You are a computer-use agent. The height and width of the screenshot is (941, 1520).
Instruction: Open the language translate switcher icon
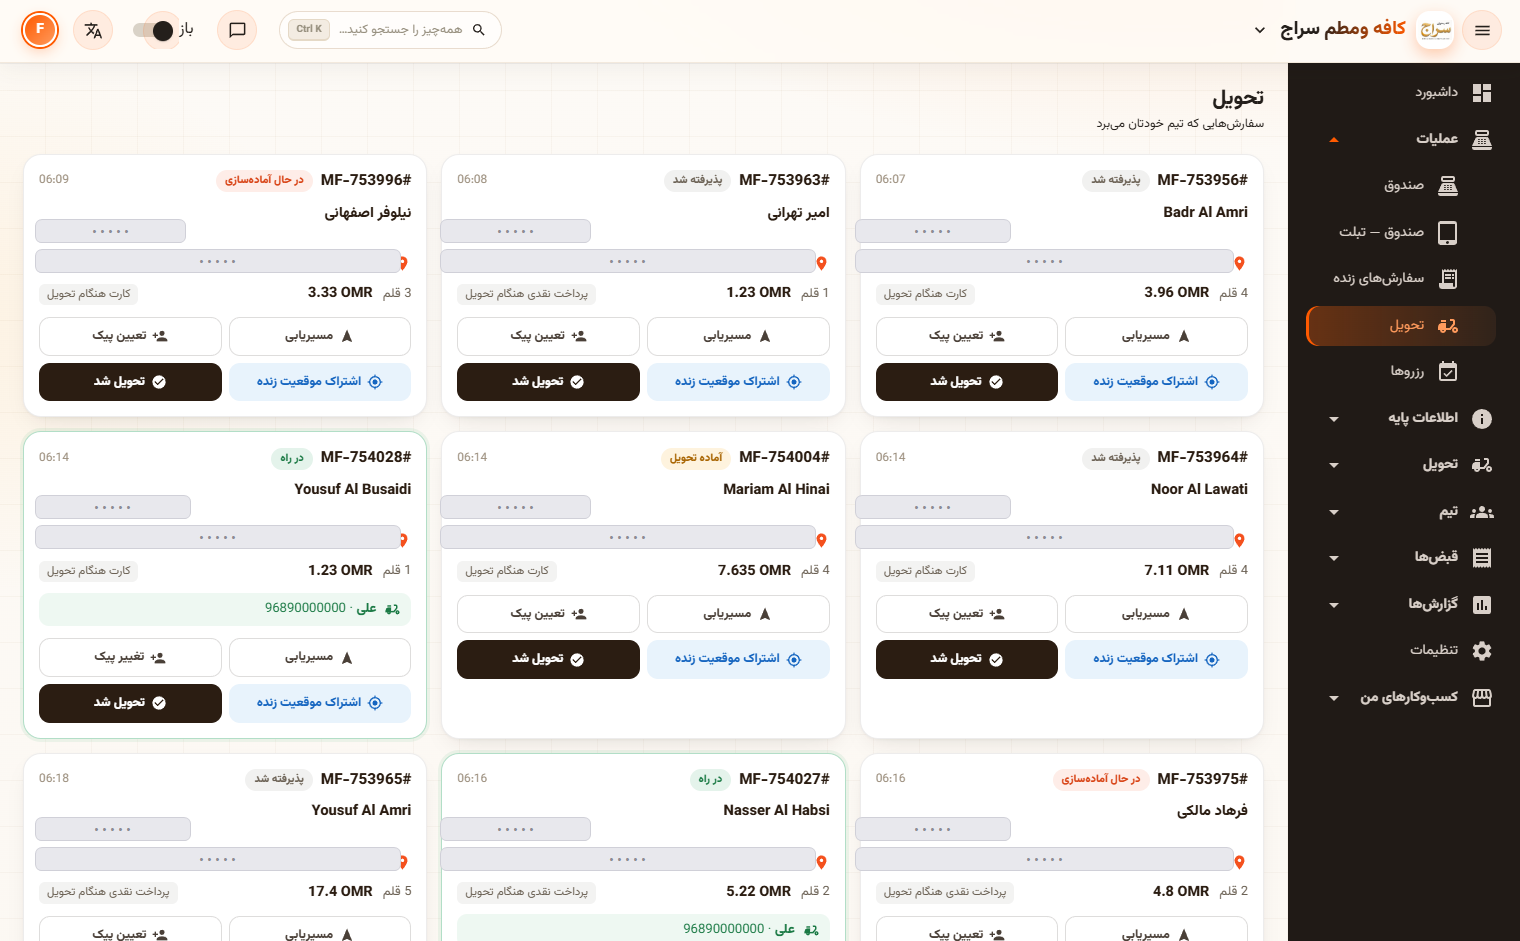point(93,30)
